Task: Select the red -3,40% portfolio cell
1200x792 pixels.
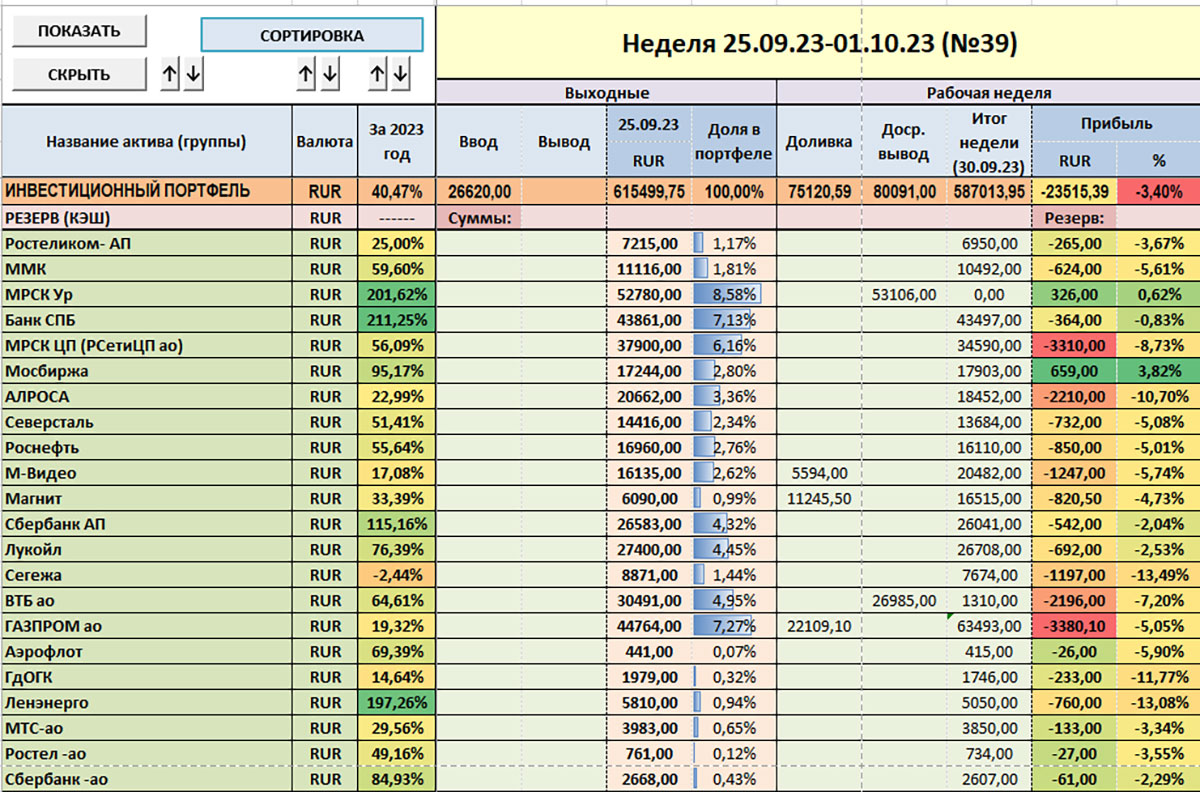Action: click(x=1157, y=192)
